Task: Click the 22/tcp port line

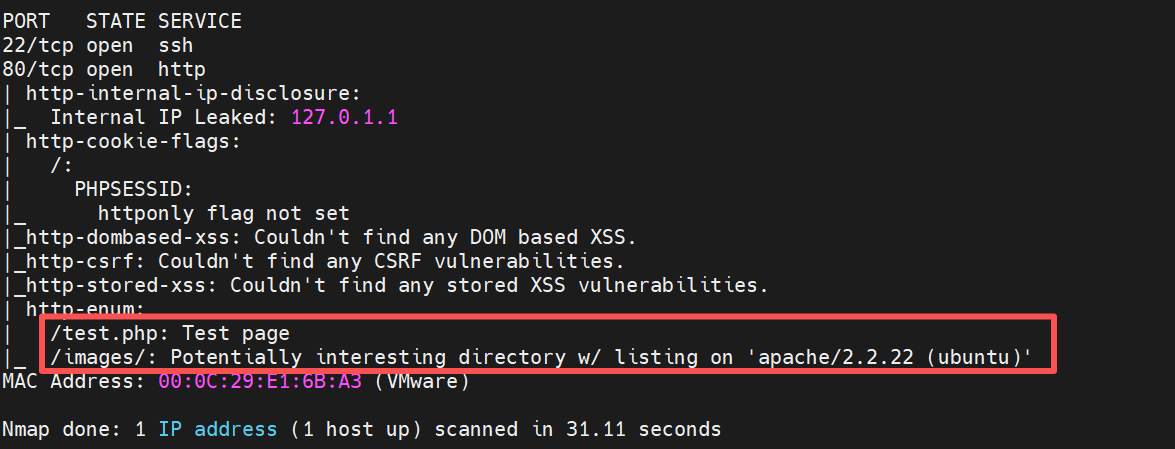Action: [38, 45]
